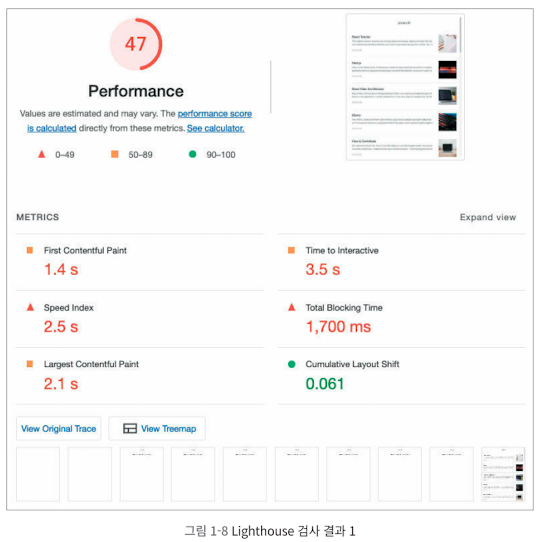Click the 1.4 s value

[x=61, y=269]
